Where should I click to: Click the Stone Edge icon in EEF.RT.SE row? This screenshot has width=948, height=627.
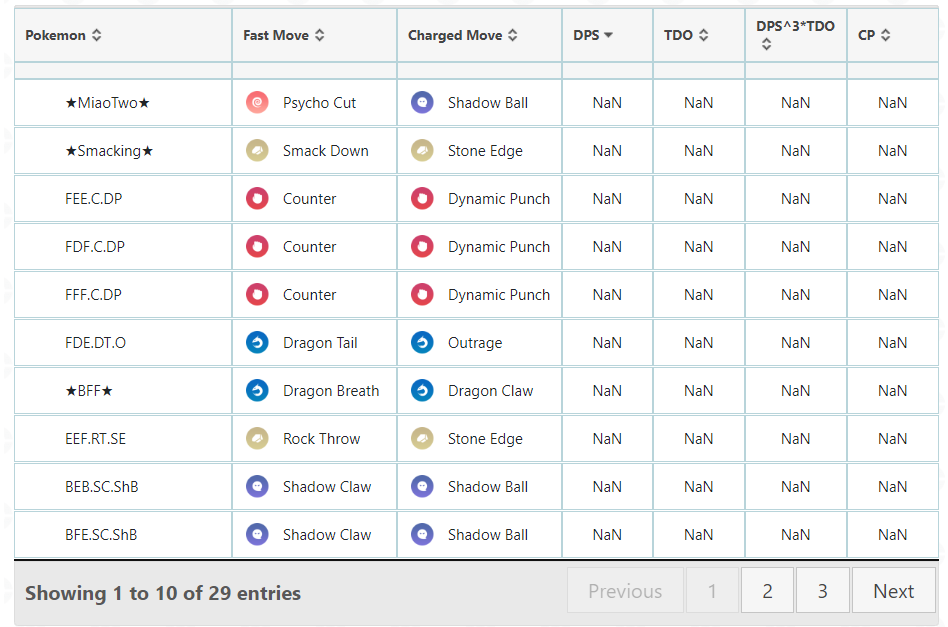pos(422,438)
